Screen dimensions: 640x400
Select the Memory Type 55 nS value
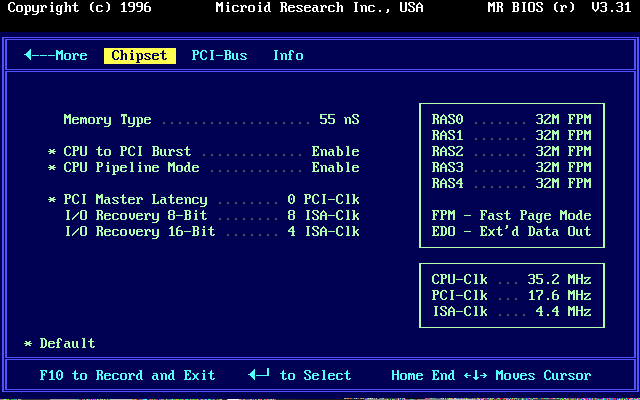click(339, 120)
